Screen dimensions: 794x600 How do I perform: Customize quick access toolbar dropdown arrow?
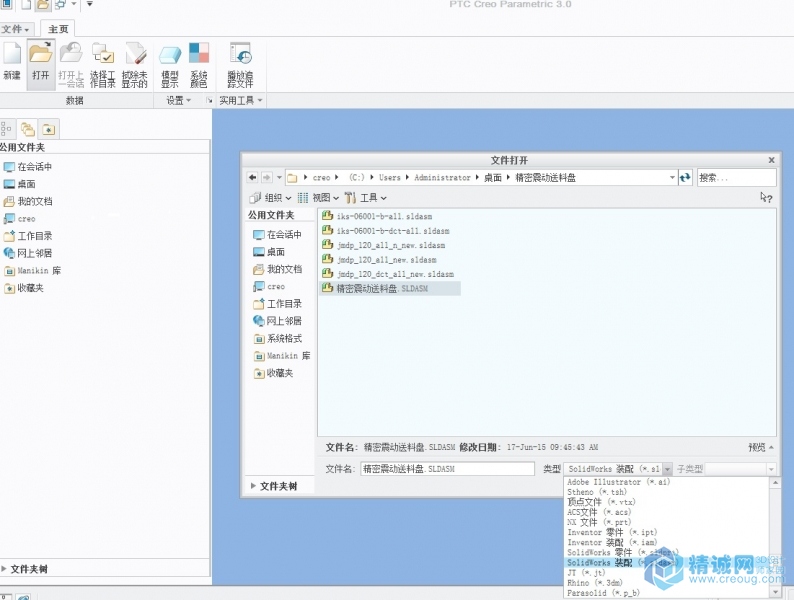tap(90, 4)
